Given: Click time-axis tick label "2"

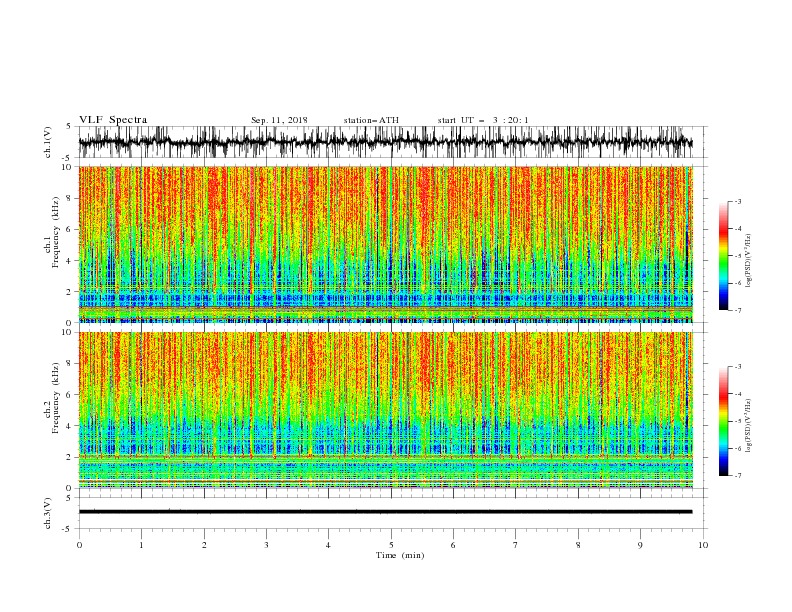Looking at the screenshot, I should pyautogui.click(x=204, y=545).
